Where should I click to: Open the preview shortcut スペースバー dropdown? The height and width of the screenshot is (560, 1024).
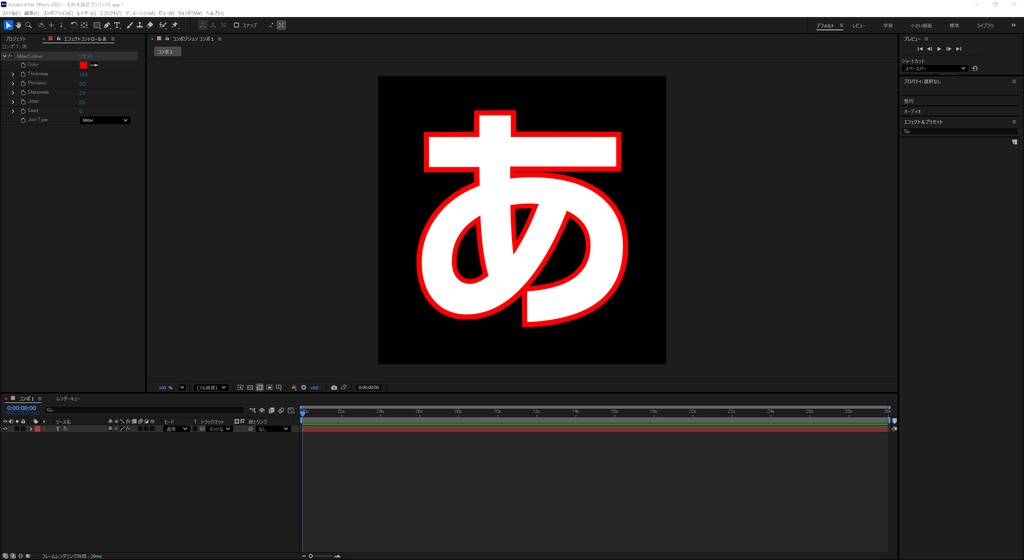(x=935, y=69)
